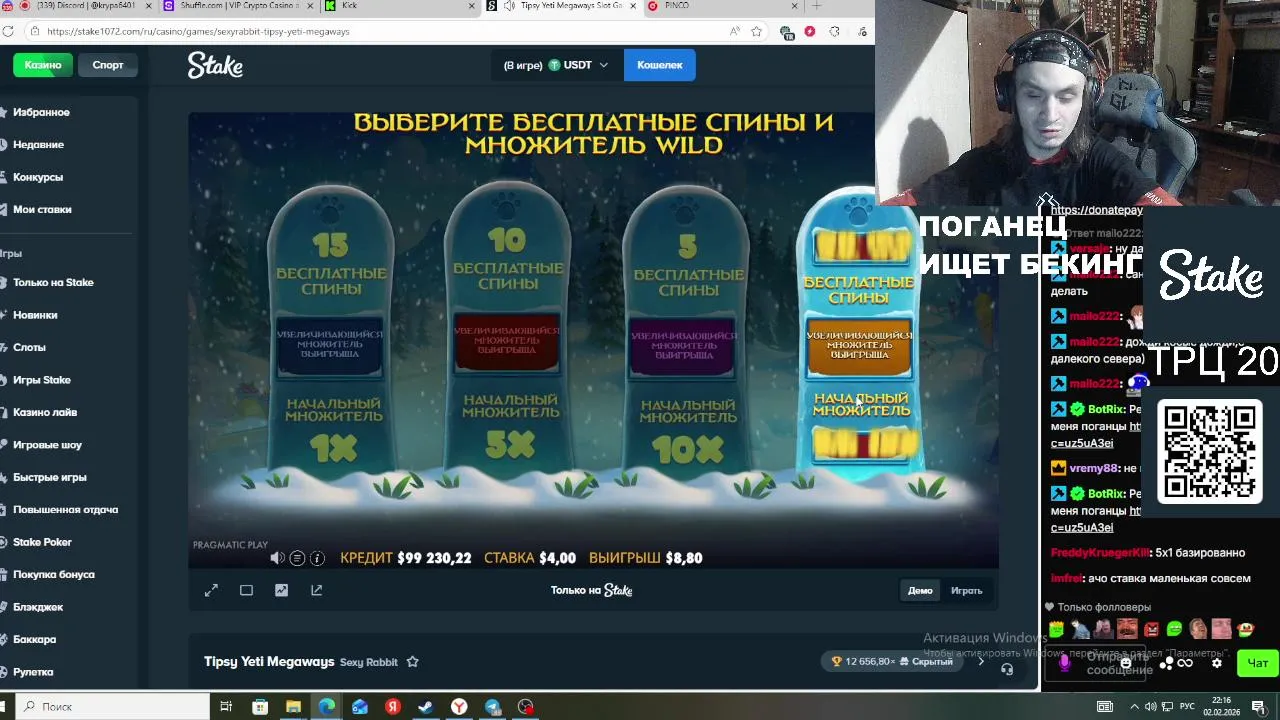This screenshot has width=1280, height=720.
Task: Open the Sexy Rabbit provider link
Action: 368,662
